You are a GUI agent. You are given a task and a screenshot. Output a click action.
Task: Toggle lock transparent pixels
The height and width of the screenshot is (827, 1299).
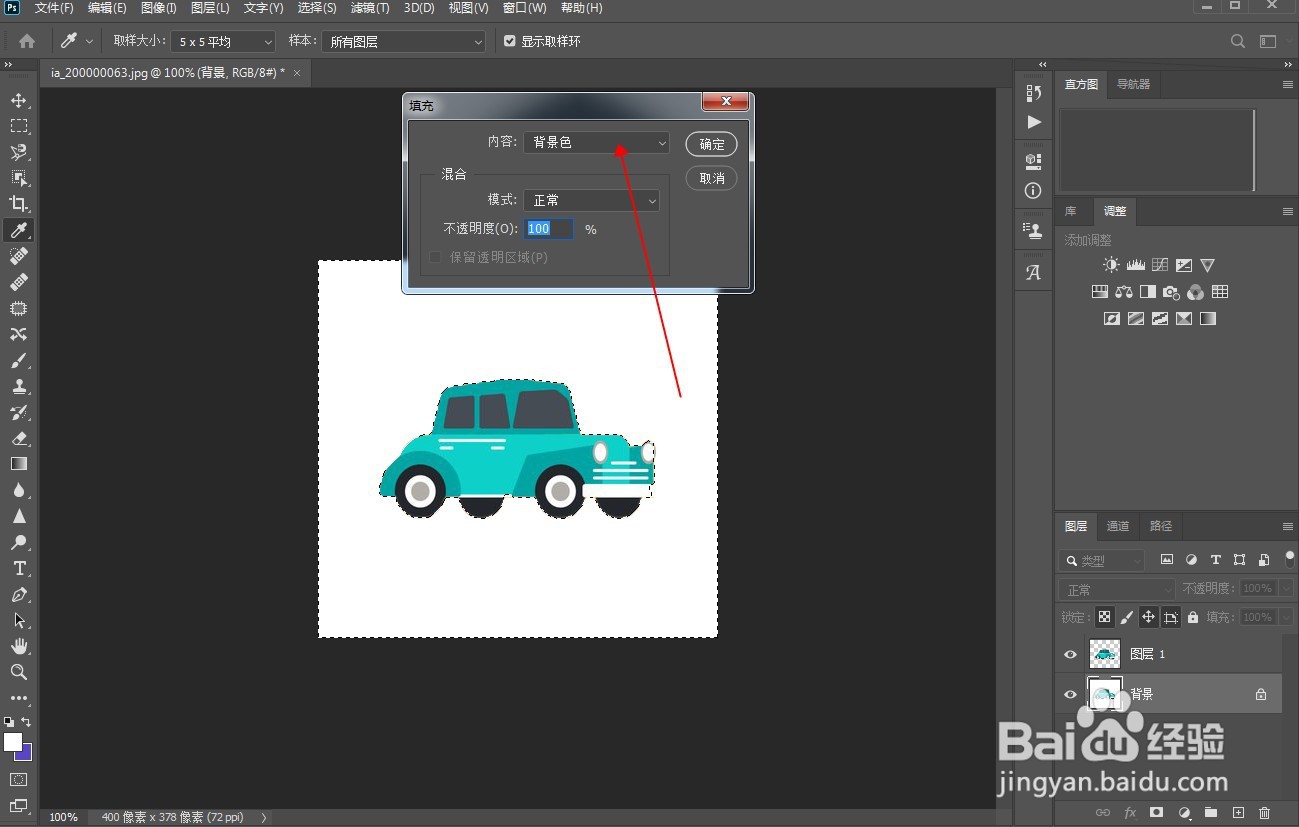tap(1104, 617)
